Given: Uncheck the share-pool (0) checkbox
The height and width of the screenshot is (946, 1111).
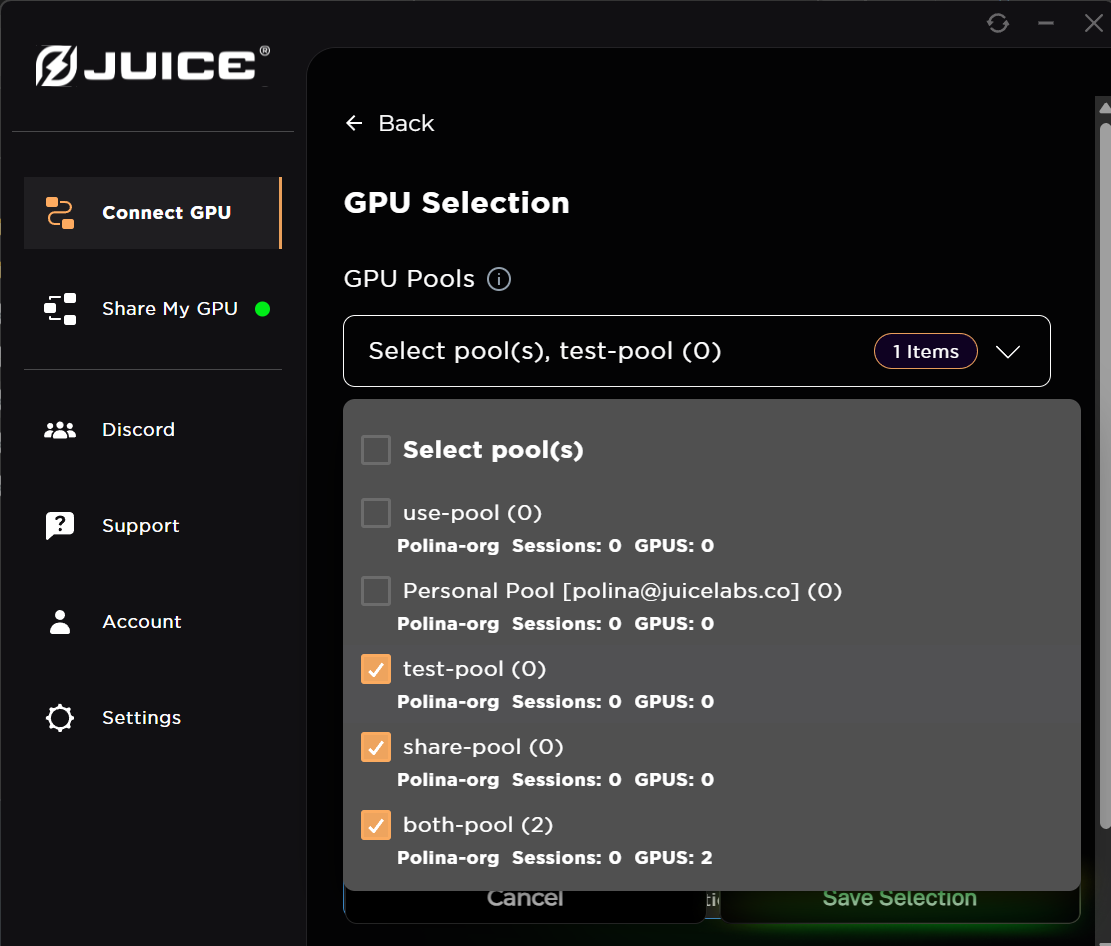Looking at the screenshot, I should [x=376, y=747].
